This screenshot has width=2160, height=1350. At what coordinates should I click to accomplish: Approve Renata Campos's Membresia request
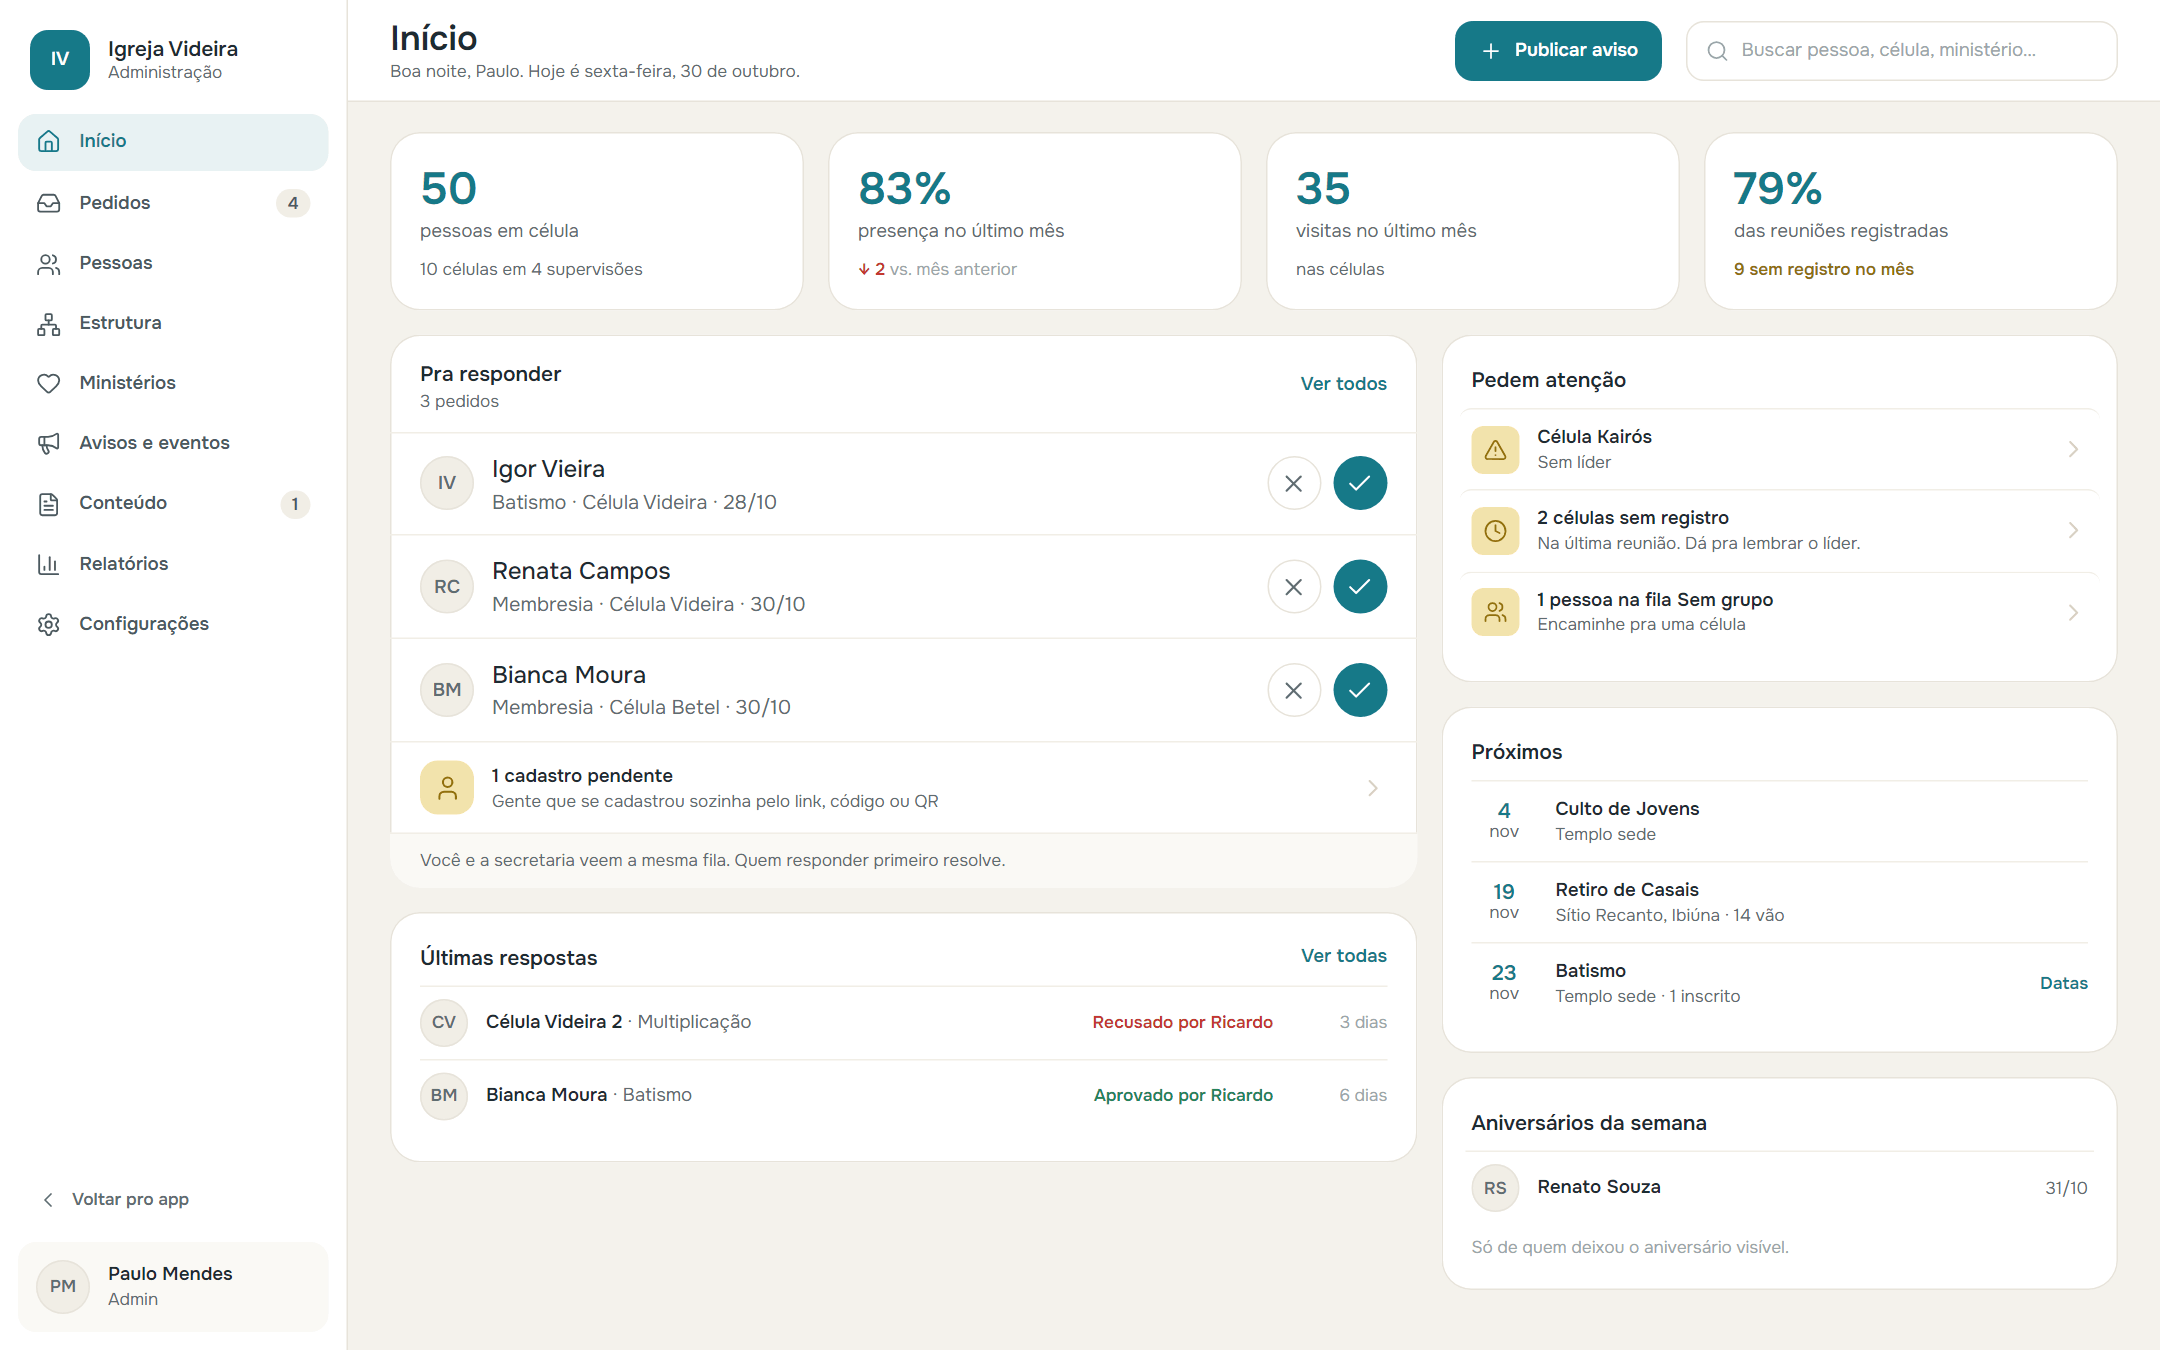(x=1359, y=587)
